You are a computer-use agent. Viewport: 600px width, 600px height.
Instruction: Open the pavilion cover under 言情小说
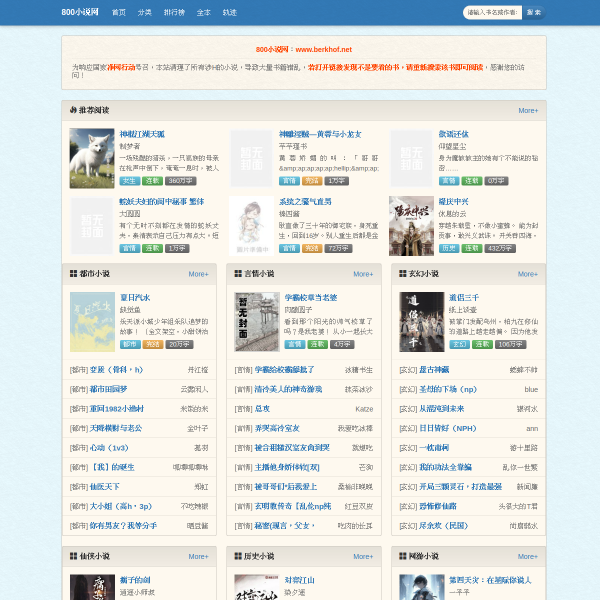click(x=257, y=322)
